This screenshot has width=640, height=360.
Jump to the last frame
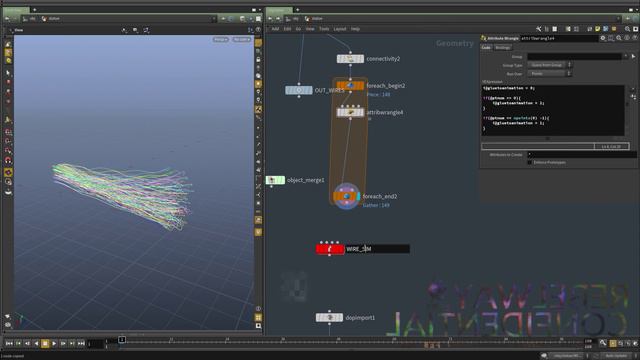[x=81, y=344]
